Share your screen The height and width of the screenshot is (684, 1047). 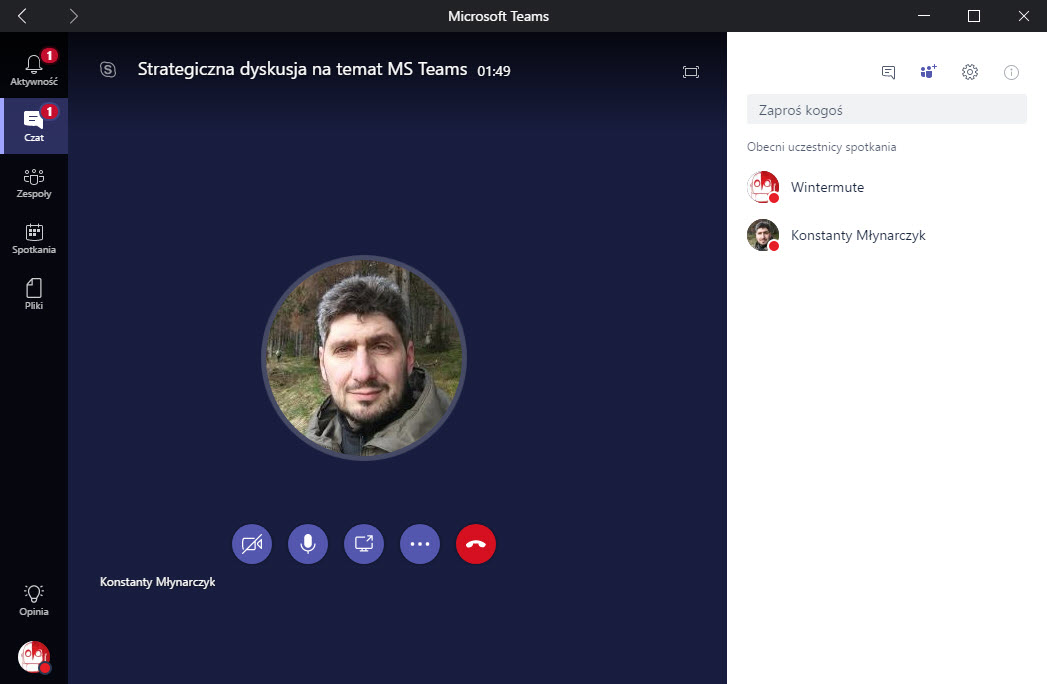coord(364,544)
